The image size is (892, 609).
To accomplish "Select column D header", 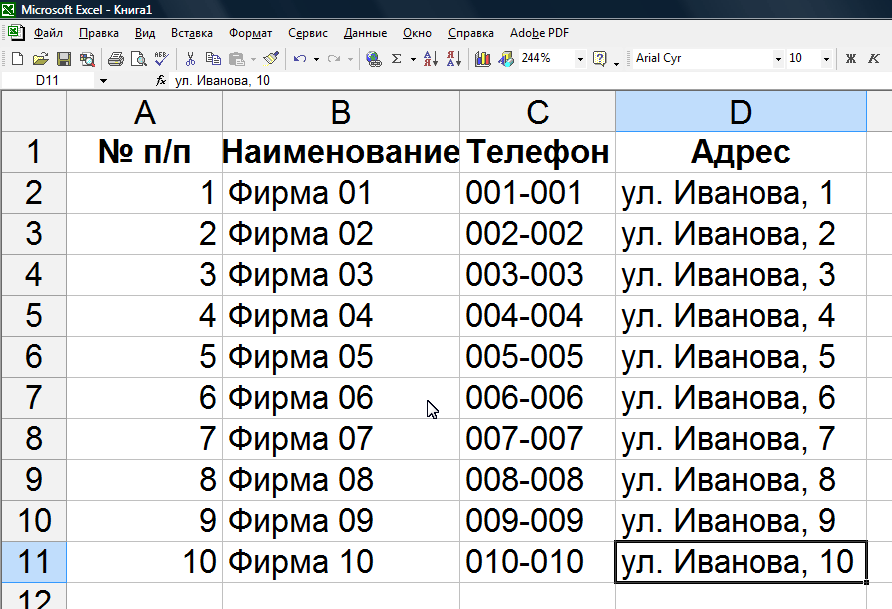I will [x=741, y=111].
